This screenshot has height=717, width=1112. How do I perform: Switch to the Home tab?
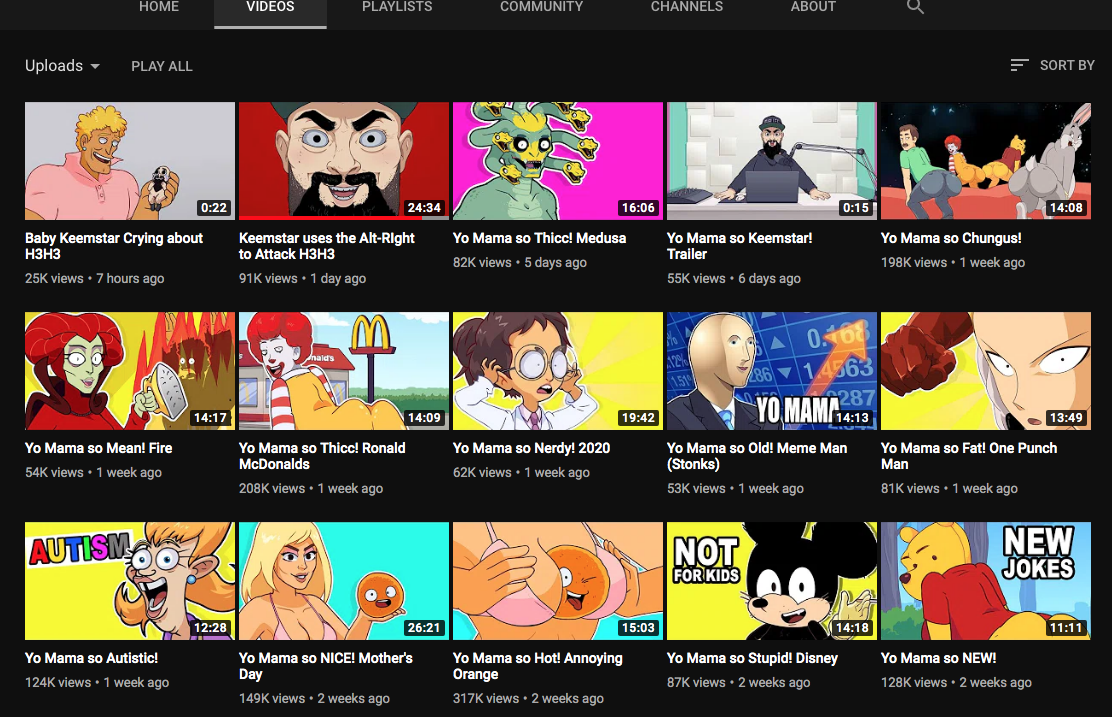tap(159, 7)
